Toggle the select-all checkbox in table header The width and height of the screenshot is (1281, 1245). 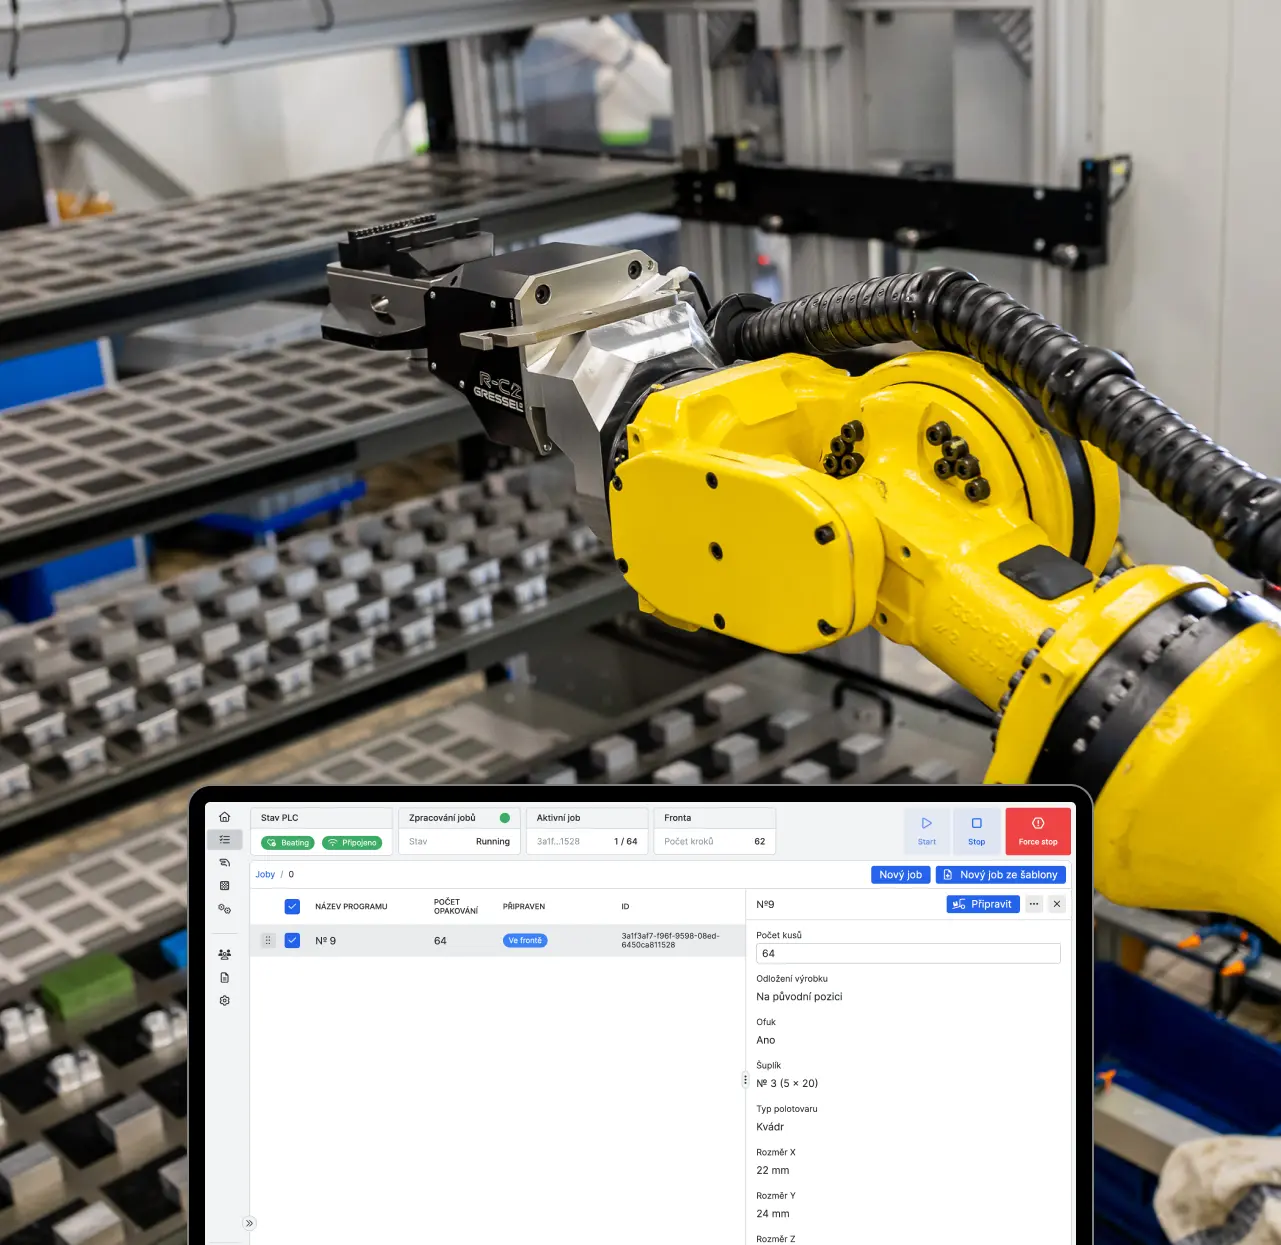pyautogui.click(x=292, y=907)
